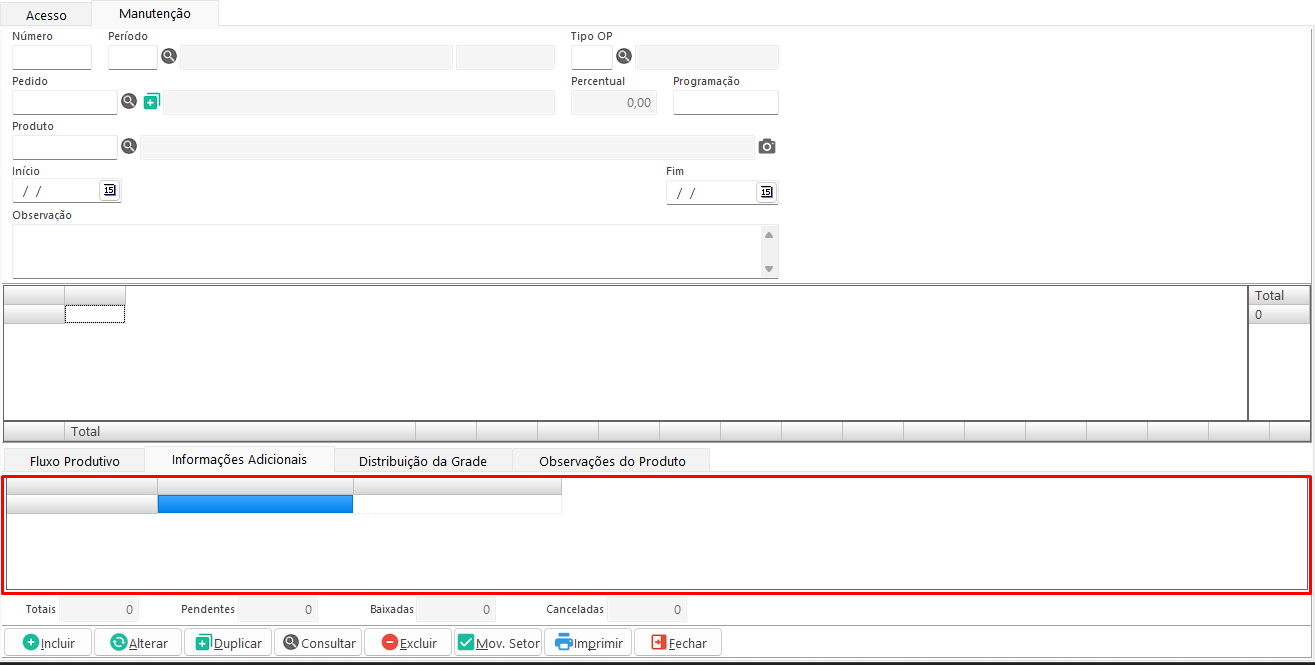Open the Início date calendar picker
Screen dimensions: 1315x665
tap(109, 191)
